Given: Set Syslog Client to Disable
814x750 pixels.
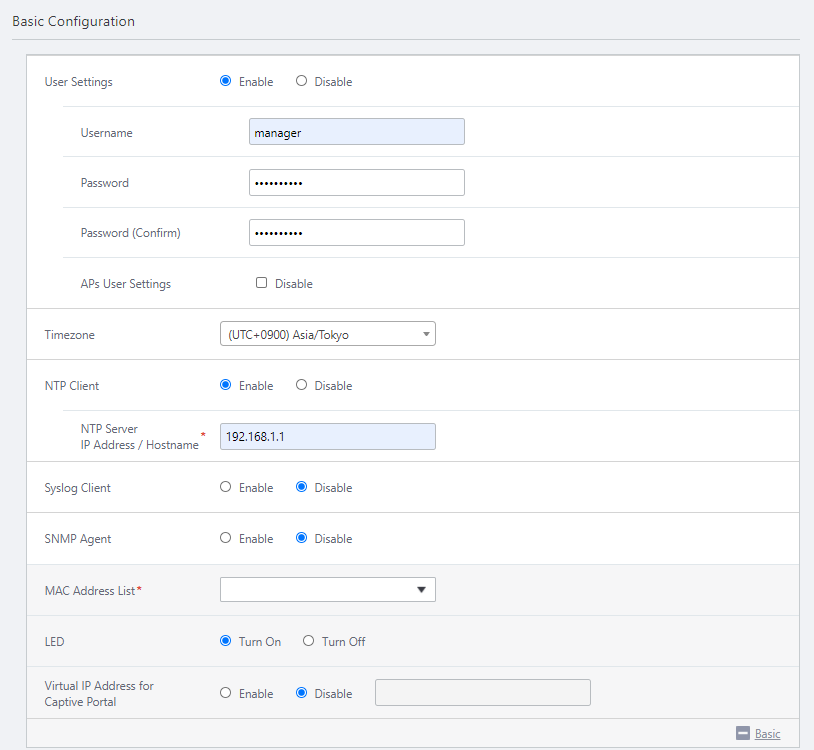Looking at the screenshot, I should [x=302, y=487].
